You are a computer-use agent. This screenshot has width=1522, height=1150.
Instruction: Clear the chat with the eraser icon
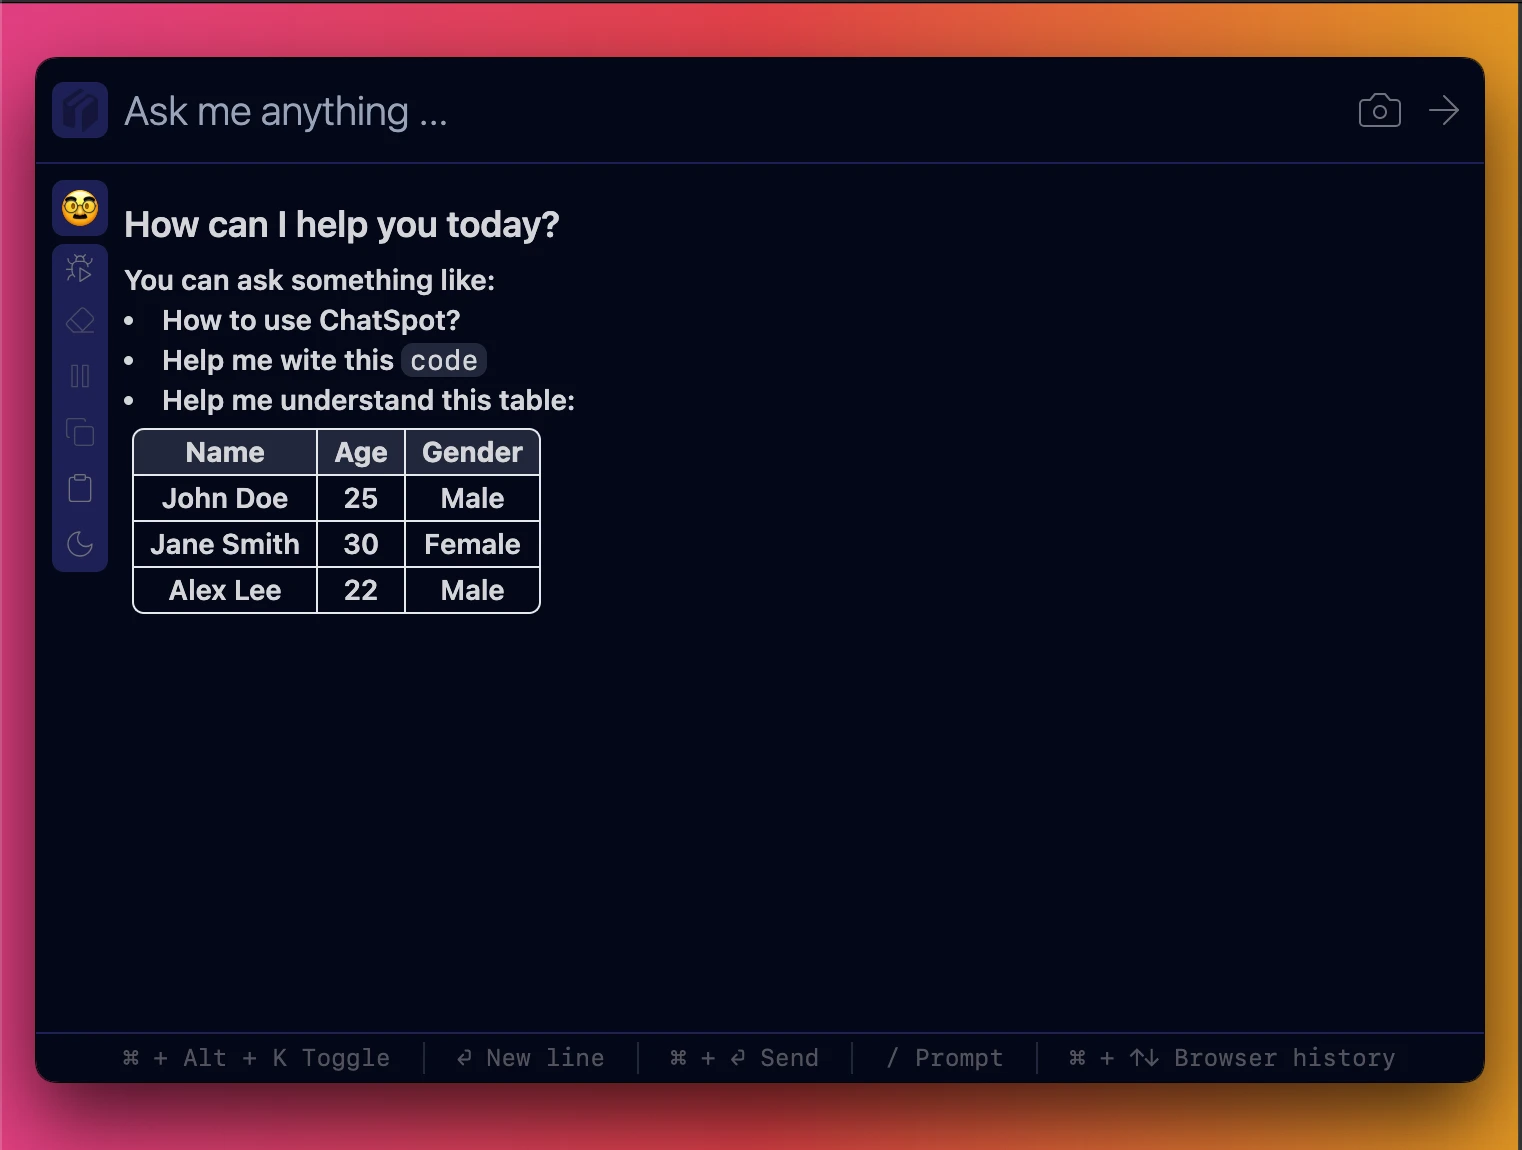coord(80,321)
